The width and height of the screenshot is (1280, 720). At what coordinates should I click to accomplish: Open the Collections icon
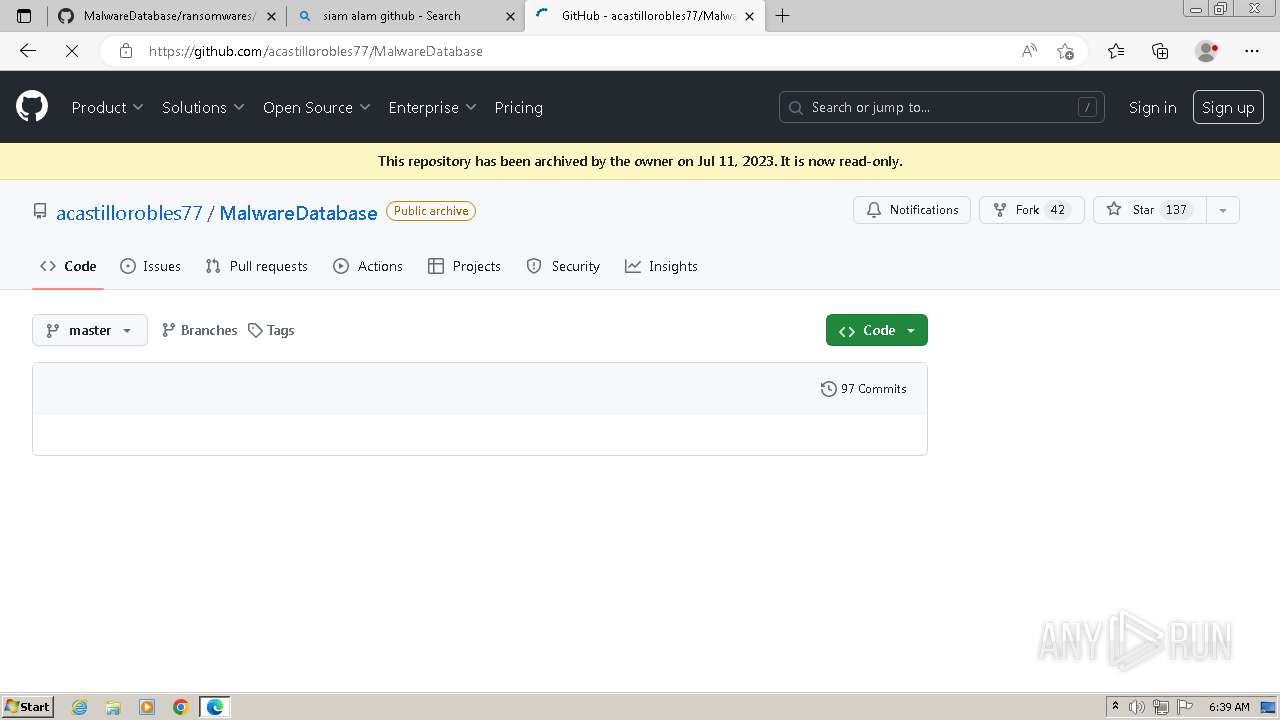click(x=1160, y=51)
